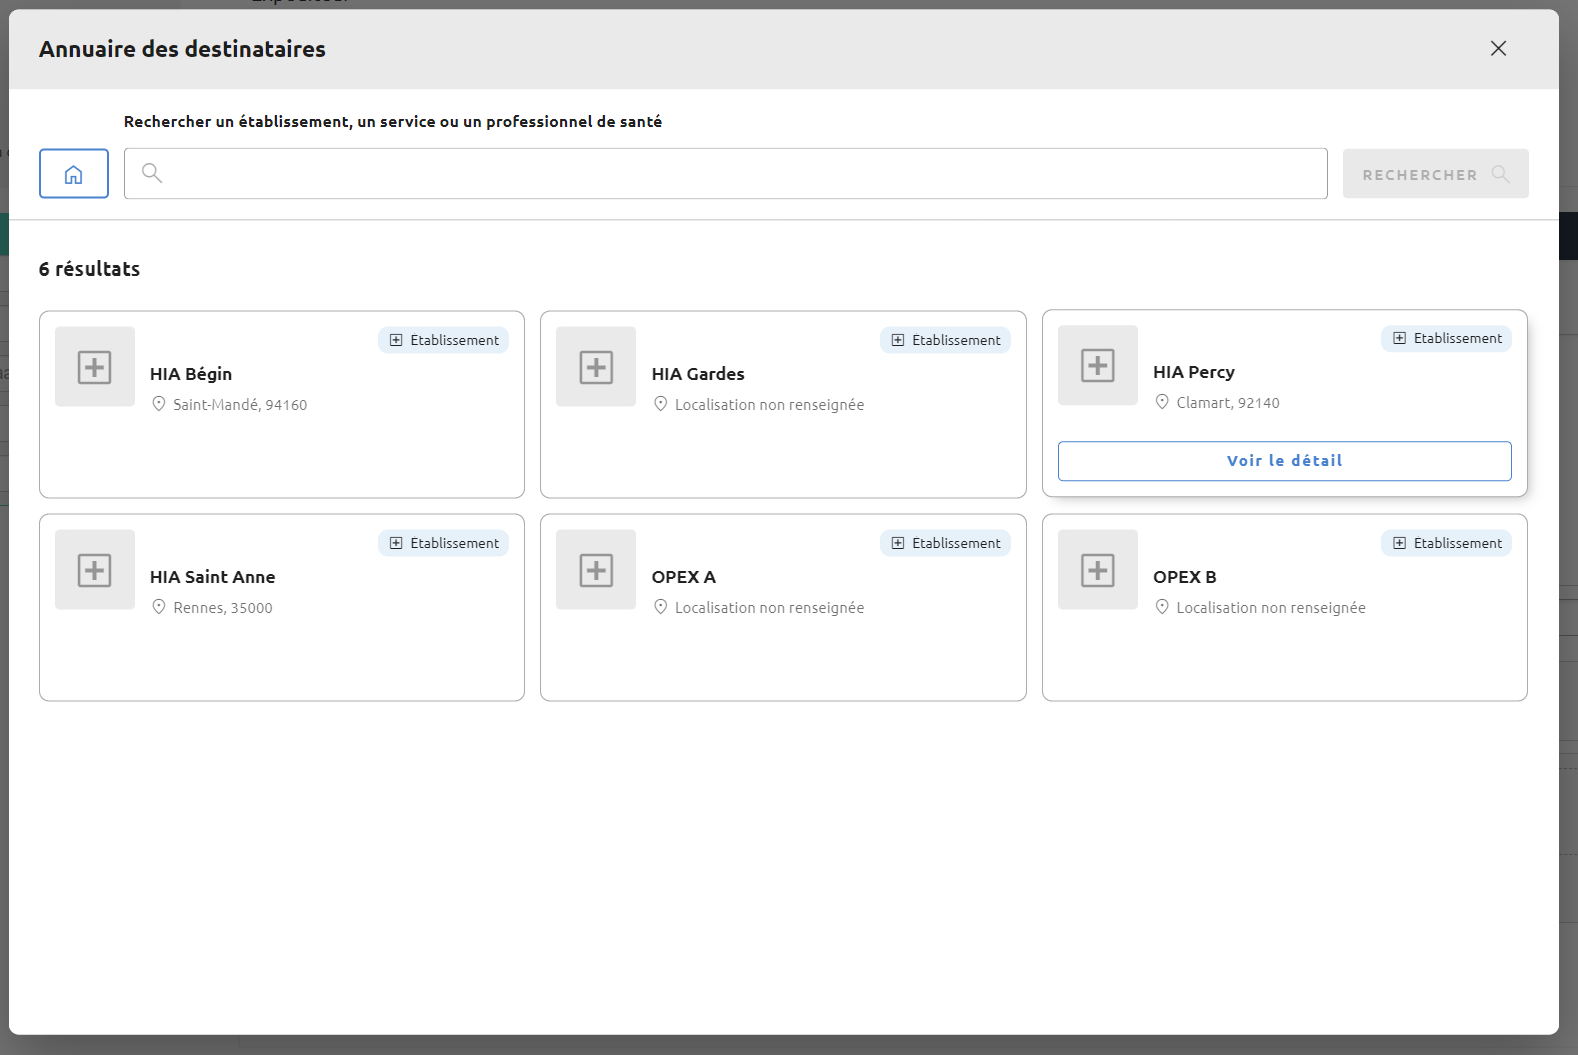Viewport: 1578px width, 1055px height.
Task: Select the HIA Gardes card title
Action: click(x=698, y=374)
